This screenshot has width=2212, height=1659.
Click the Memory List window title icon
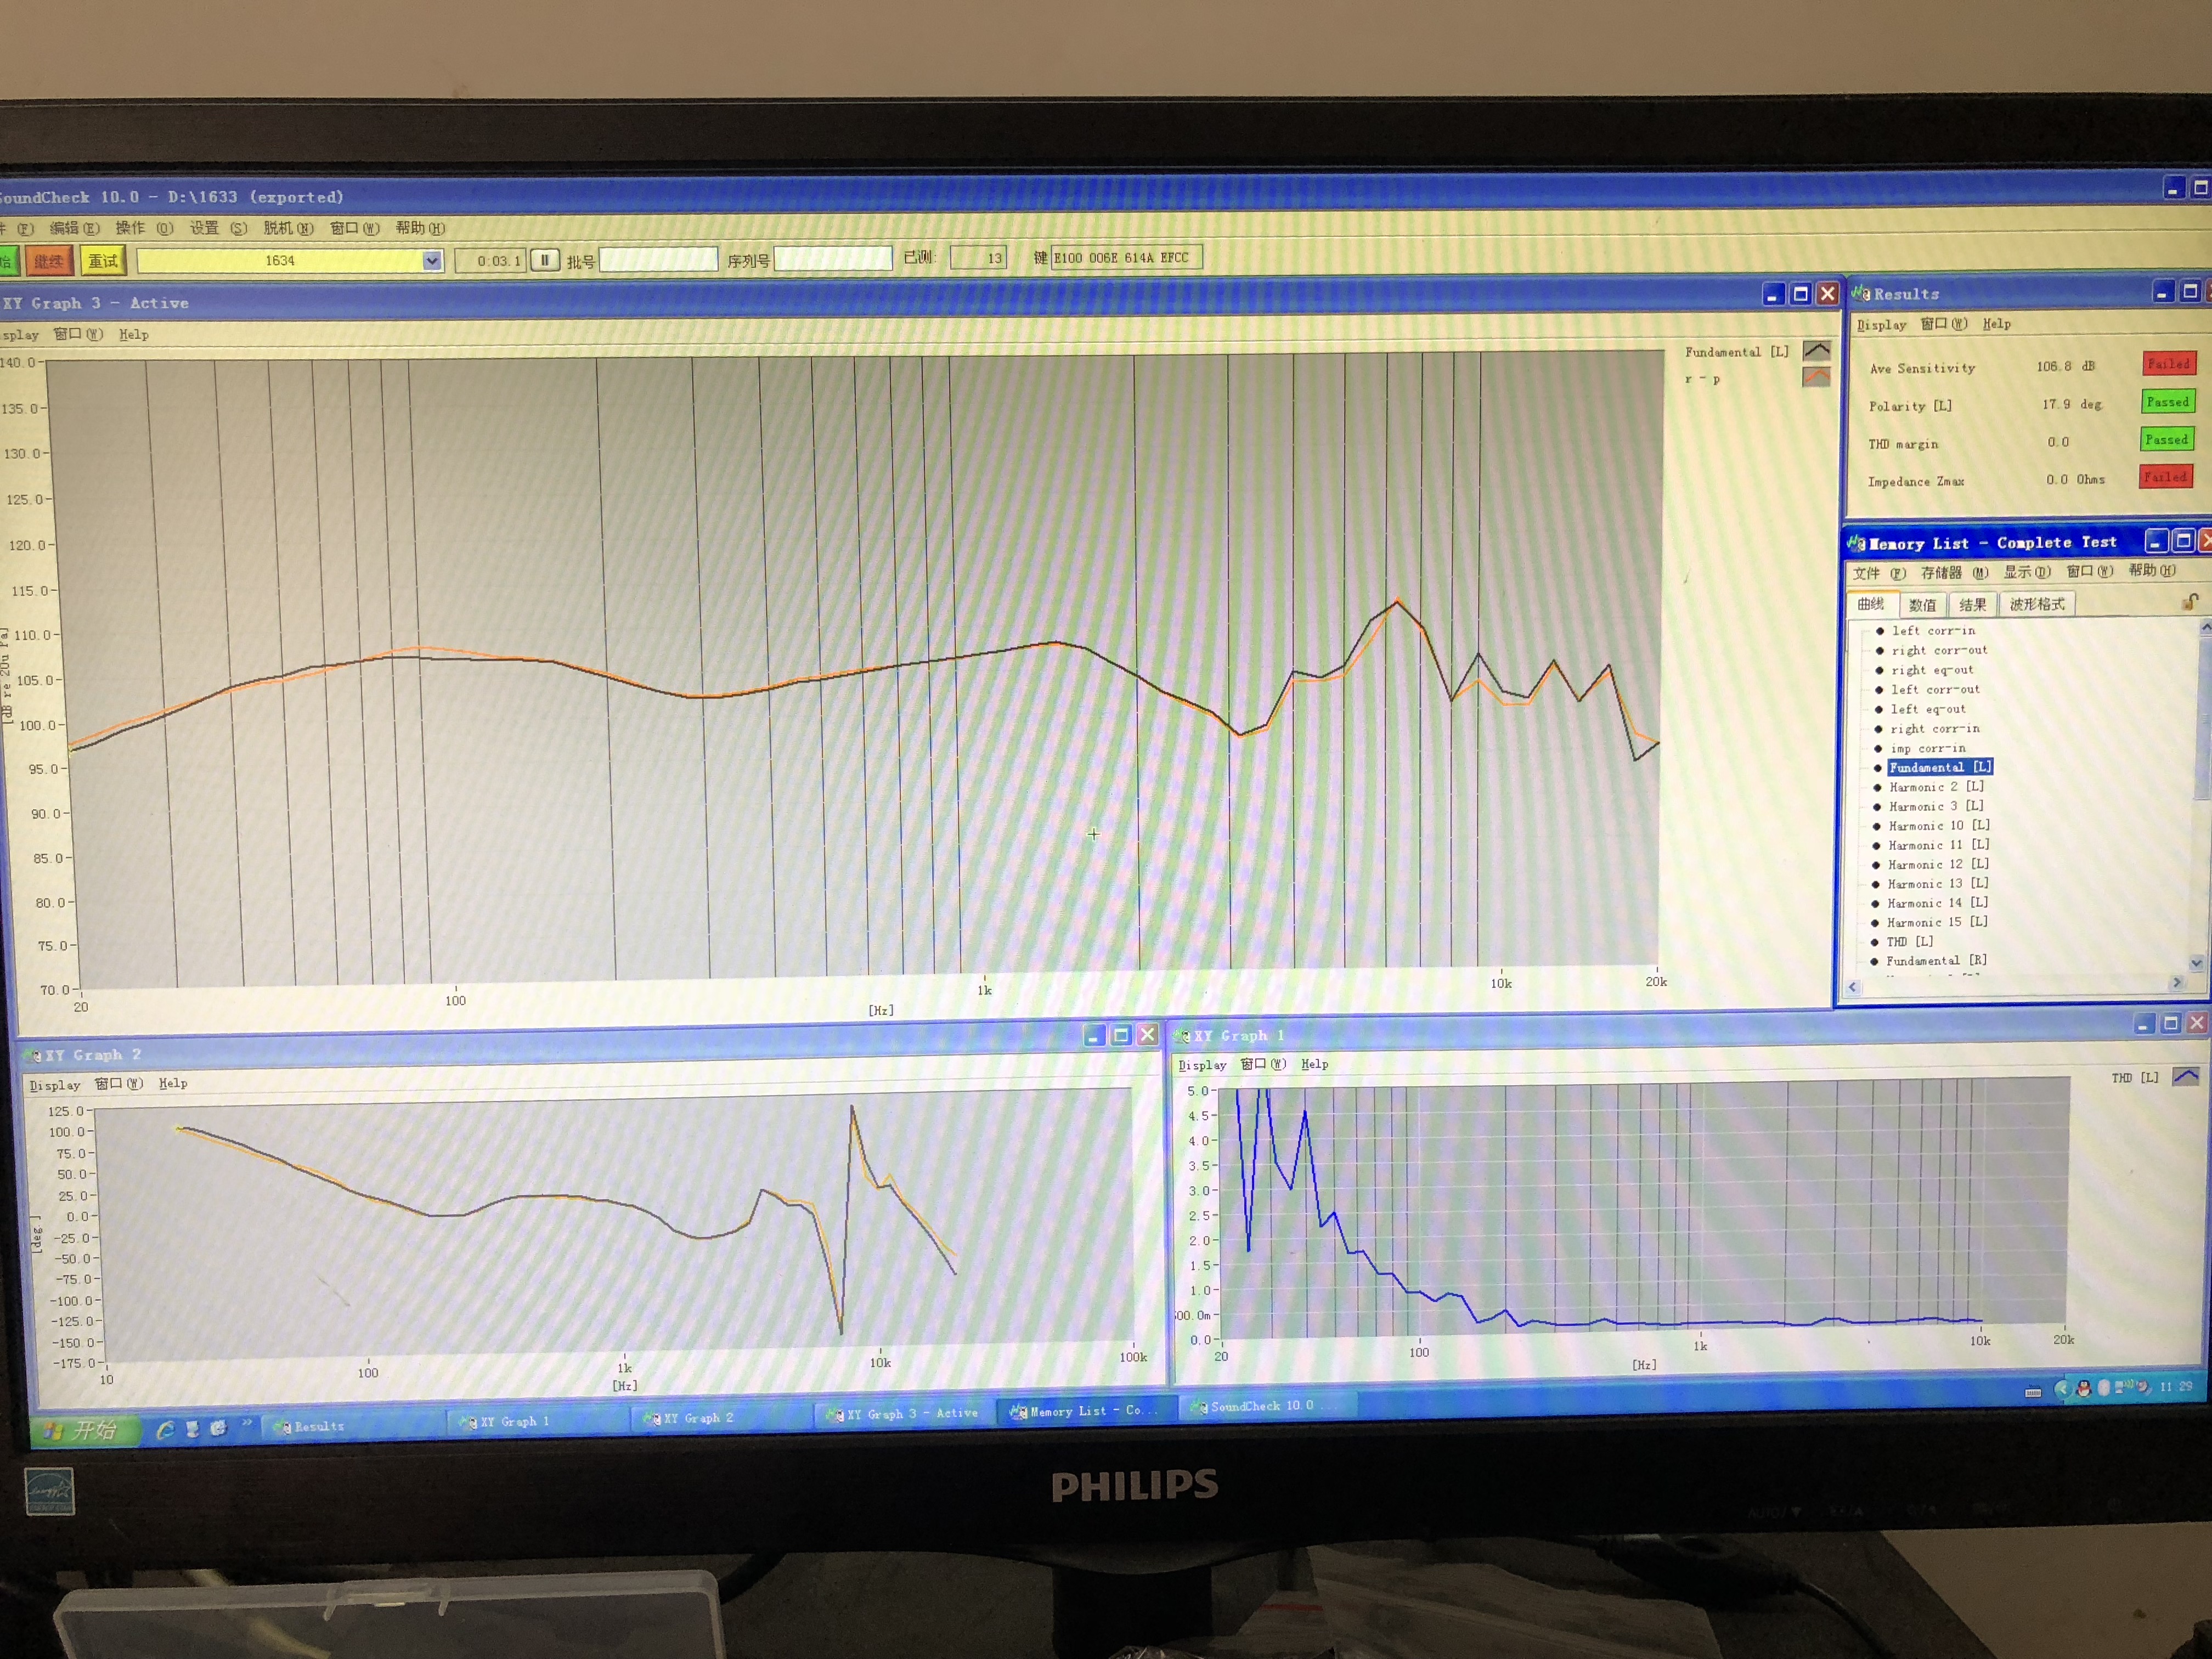(x=1856, y=544)
